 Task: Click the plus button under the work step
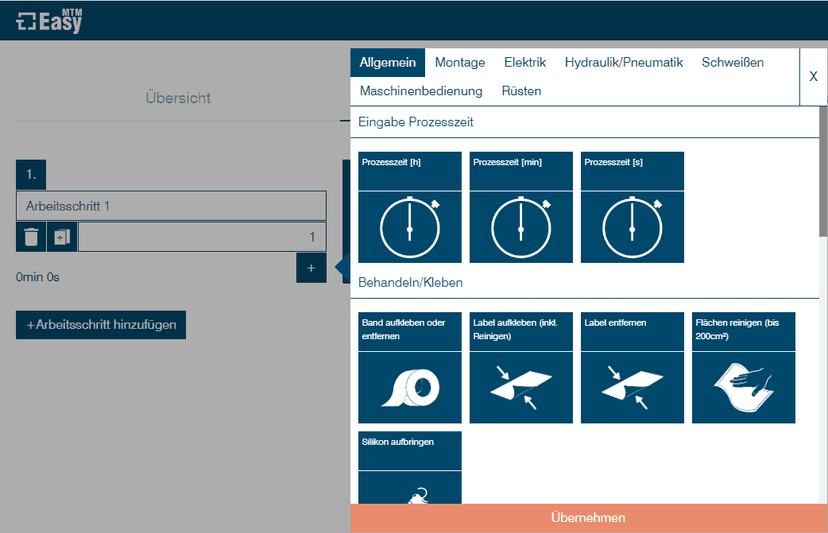click(x=311, y=268)
